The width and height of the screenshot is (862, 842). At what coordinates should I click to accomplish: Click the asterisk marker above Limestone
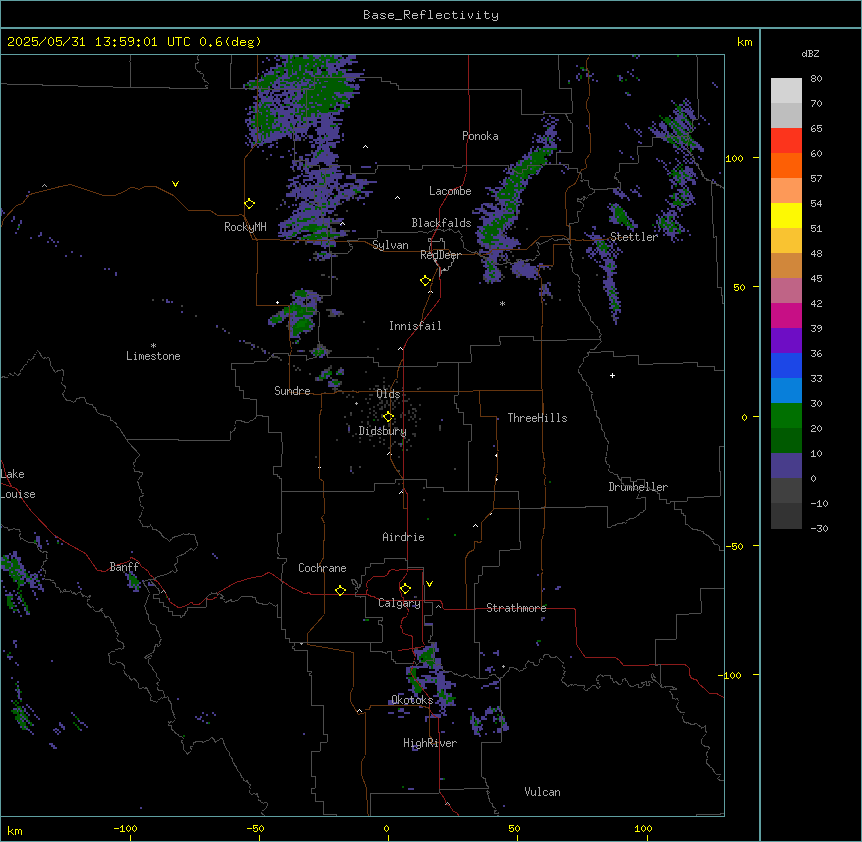153,346
